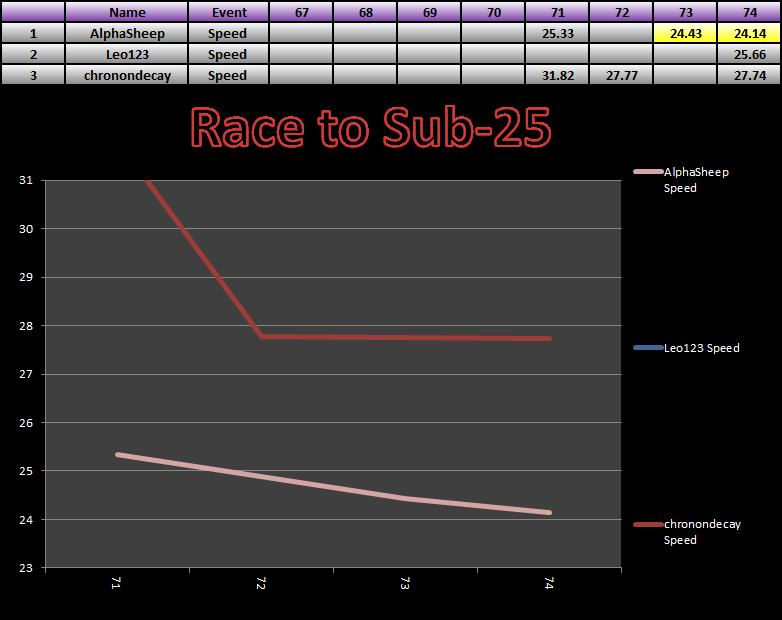Click the column header 69
Screen dimensions: 782x620
point(429,12)
